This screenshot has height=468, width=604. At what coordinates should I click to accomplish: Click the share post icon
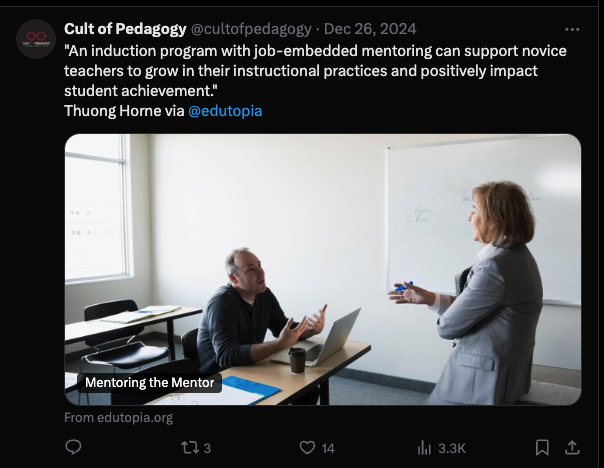click(x=572, y=447)
